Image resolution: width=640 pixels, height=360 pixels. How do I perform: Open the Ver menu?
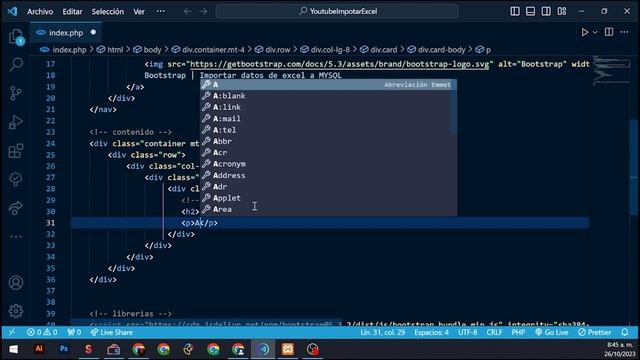(139, 11)
